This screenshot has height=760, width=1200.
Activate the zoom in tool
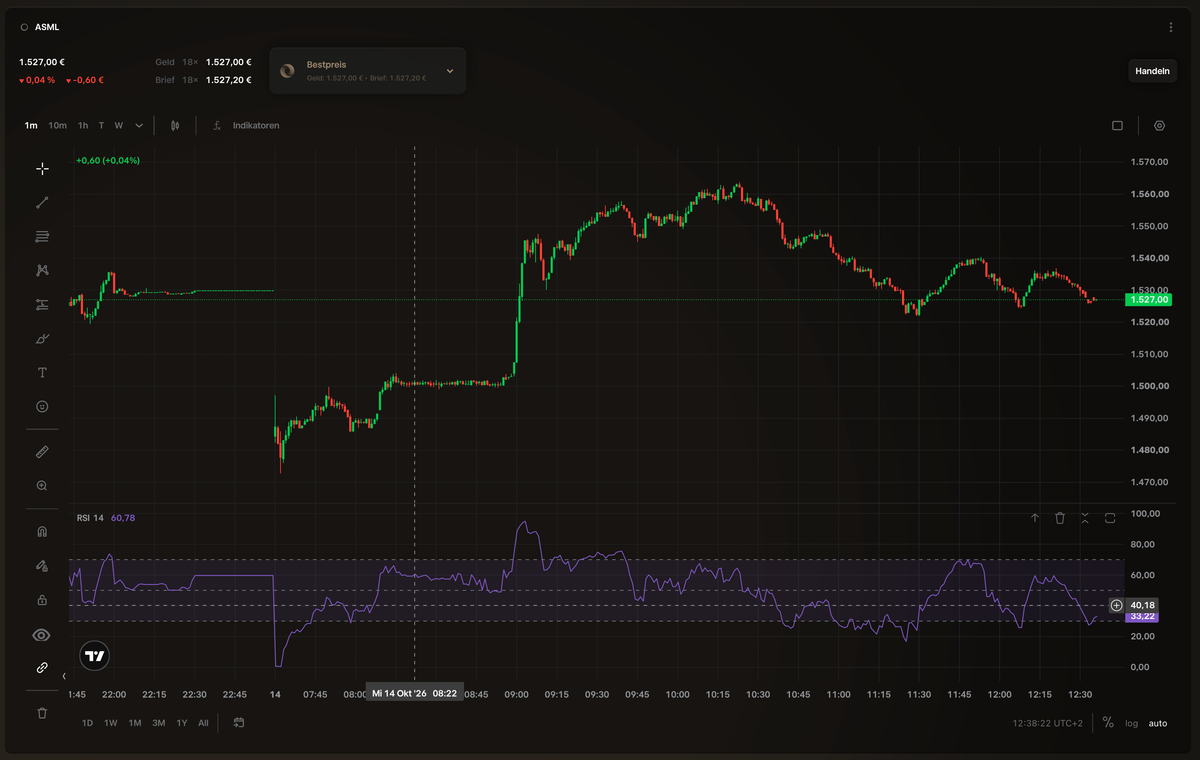point(42,485)
